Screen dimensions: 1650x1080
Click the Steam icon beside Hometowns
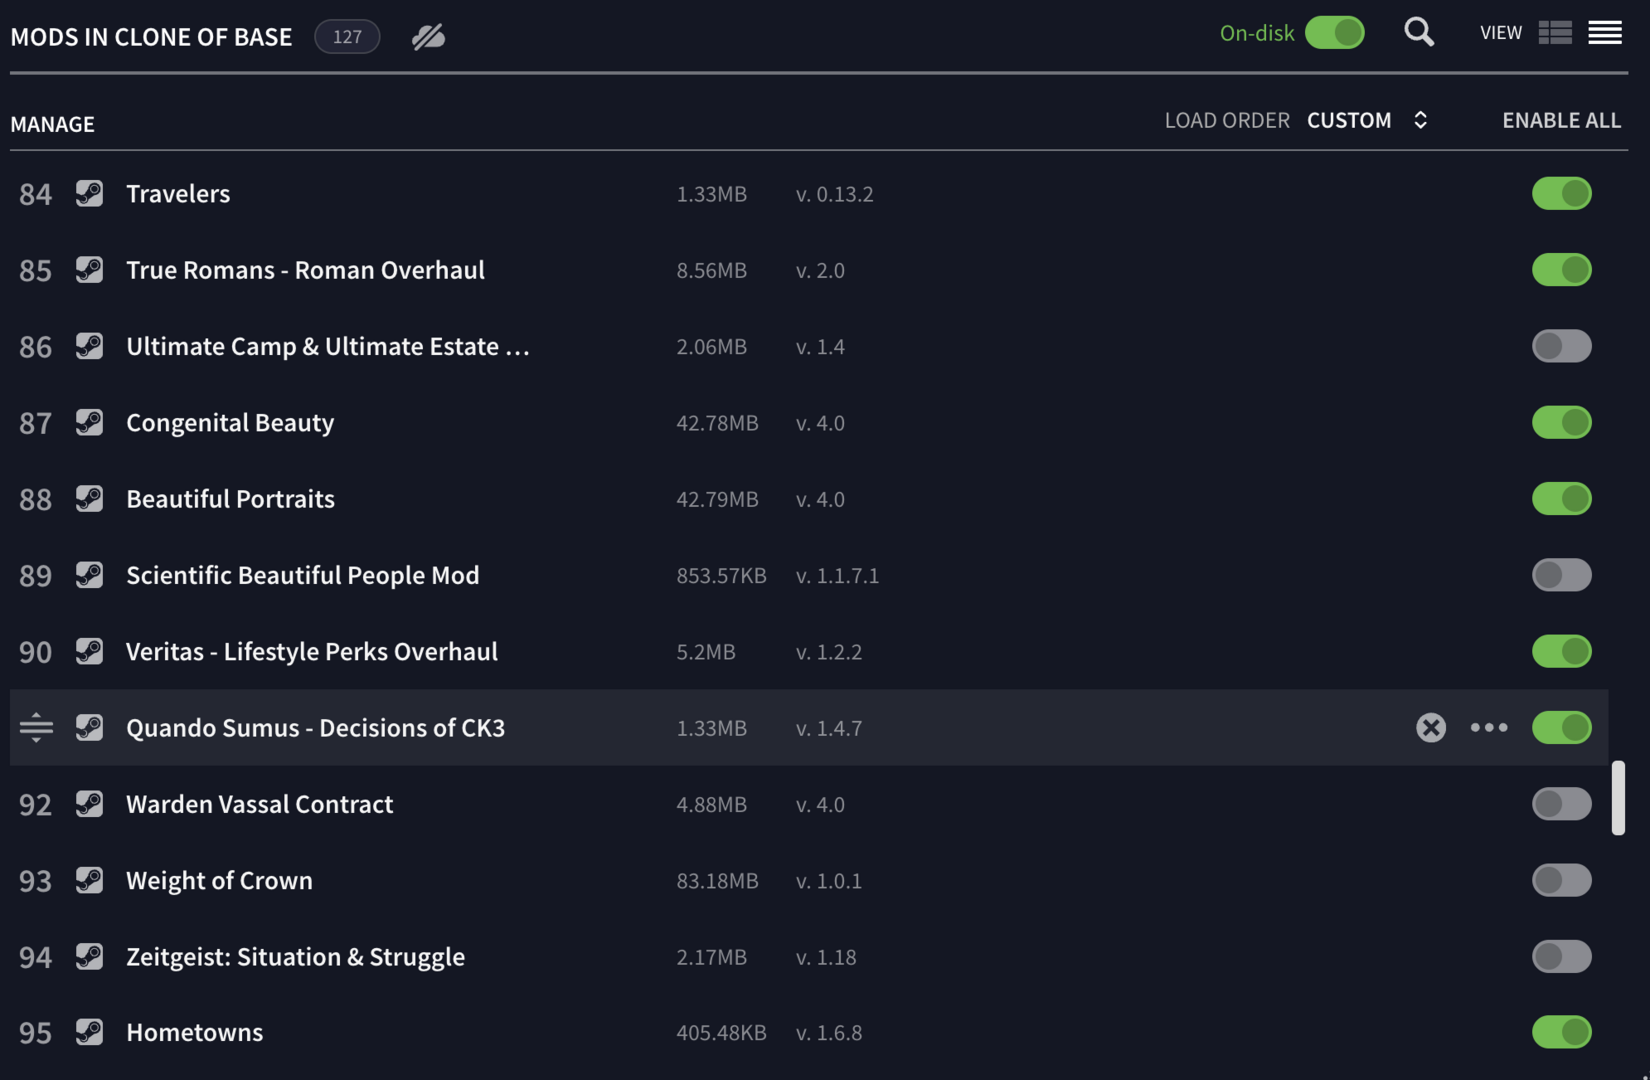pyautogui.click(x=89, y=1032)
